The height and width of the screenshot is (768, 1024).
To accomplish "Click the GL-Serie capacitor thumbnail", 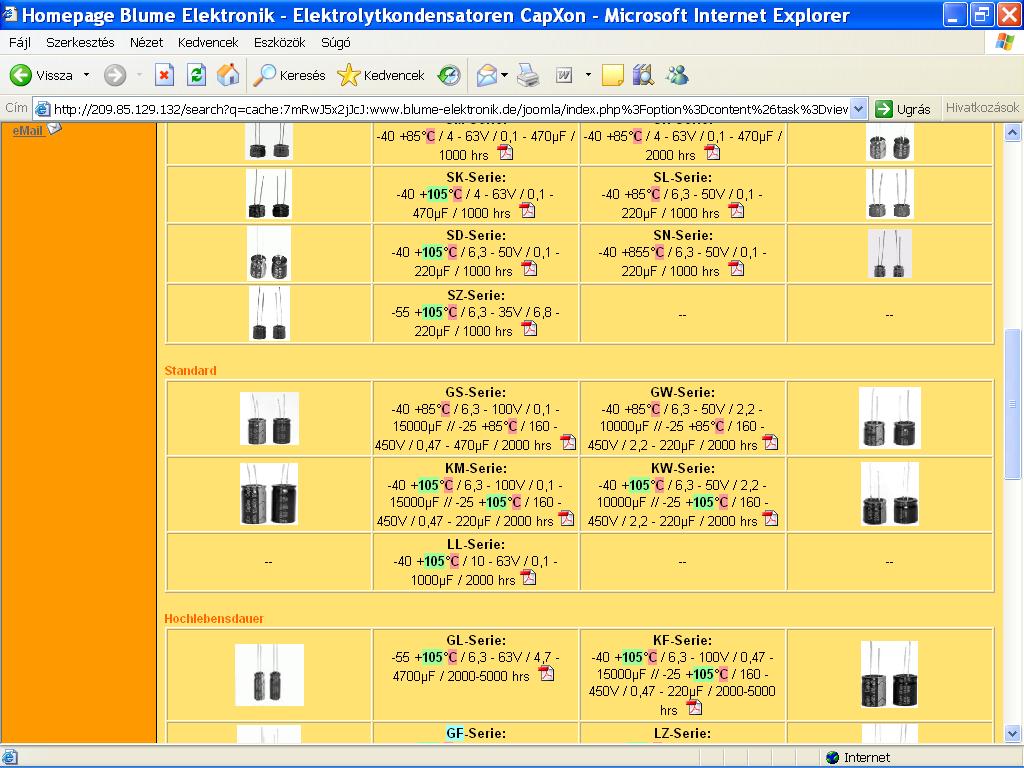I will click(x=269, y=675).
